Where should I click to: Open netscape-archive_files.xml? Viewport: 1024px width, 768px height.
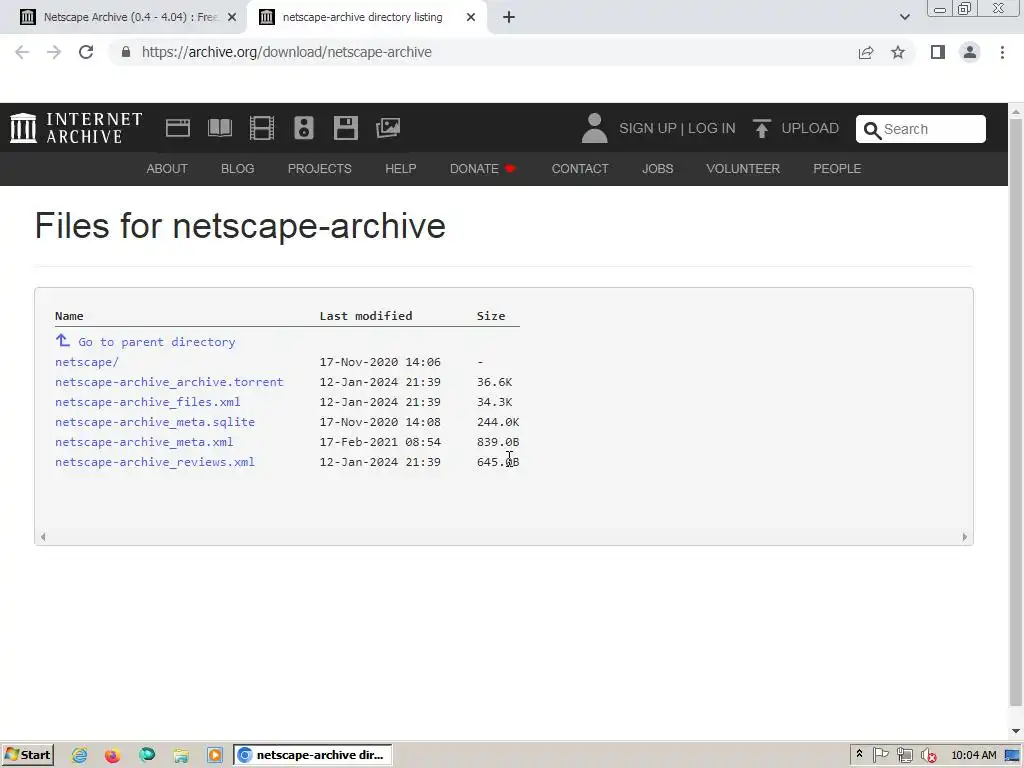pyautogui.click(x=148, y=402)
